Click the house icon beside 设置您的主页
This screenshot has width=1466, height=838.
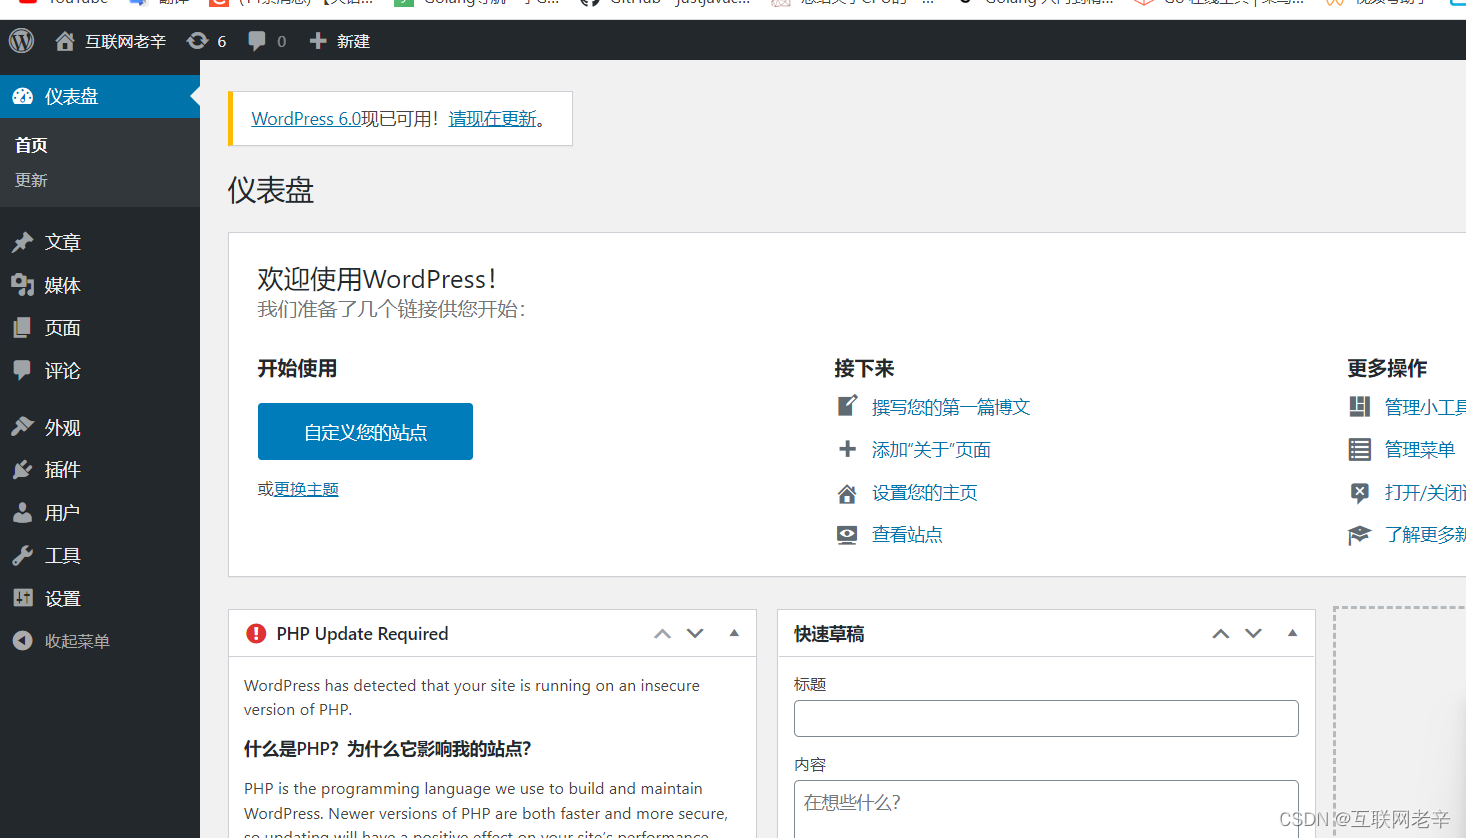[x=847, y=493]
